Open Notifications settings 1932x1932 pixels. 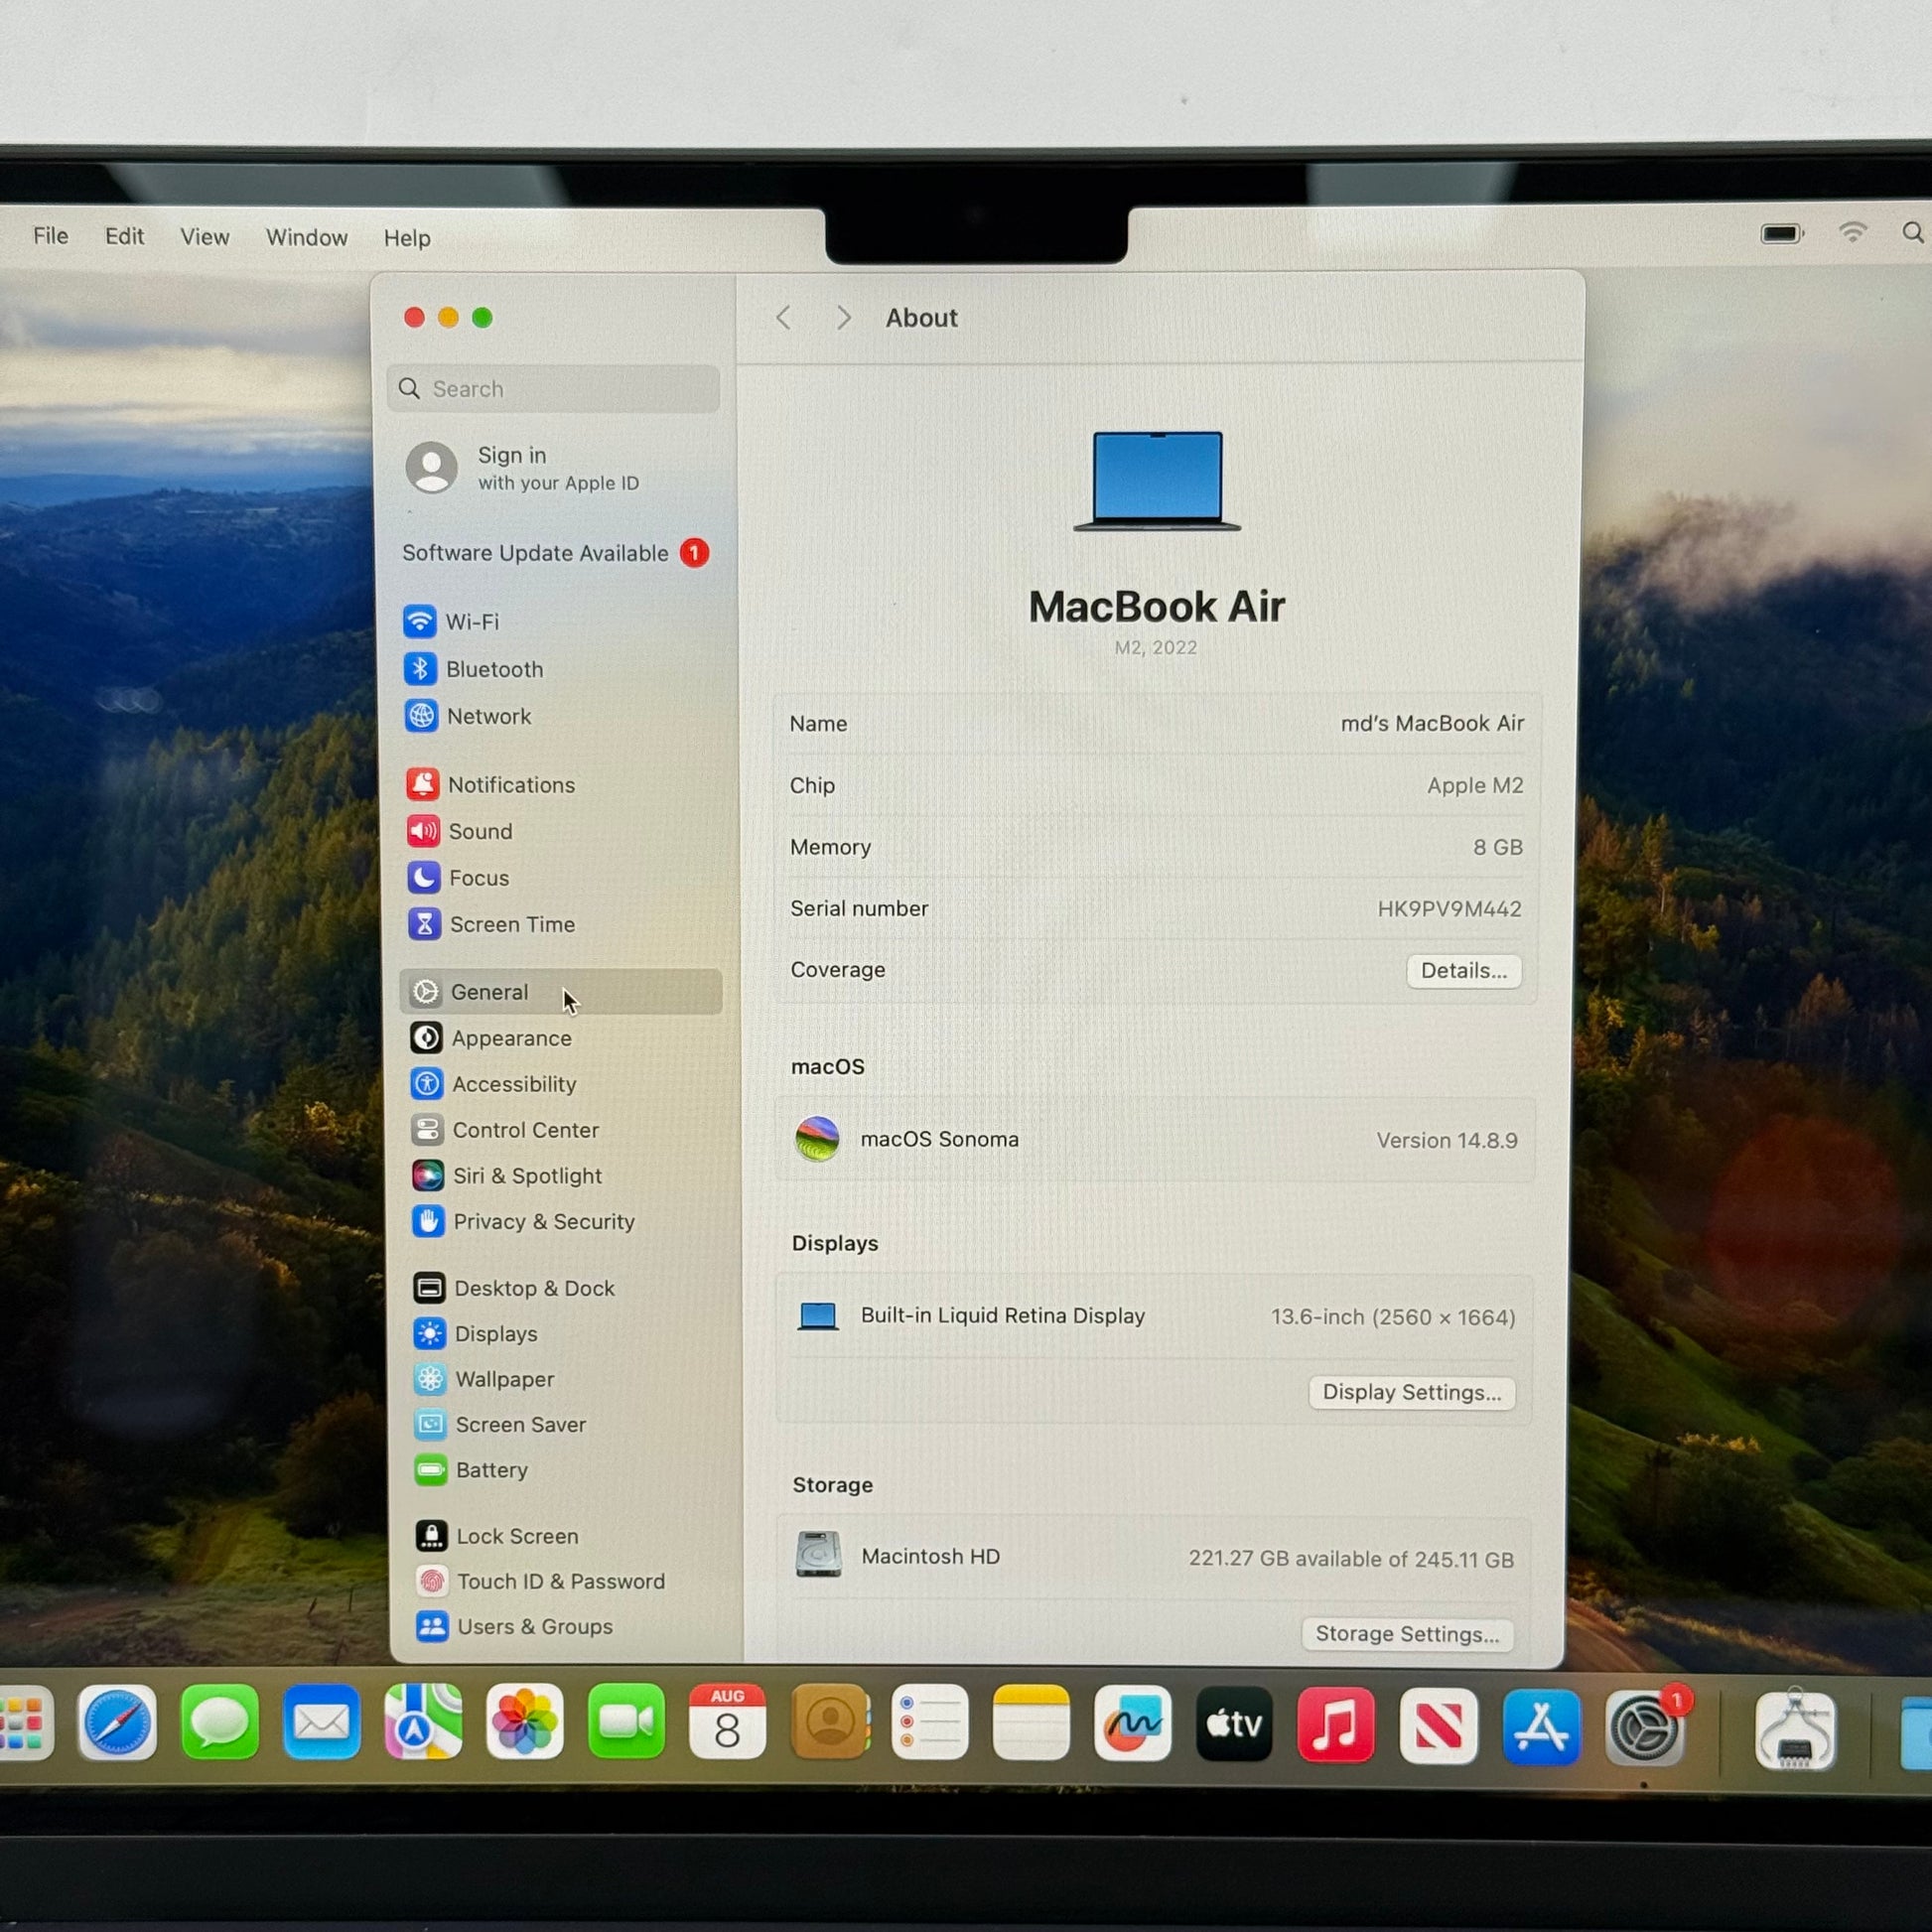click(x=491, y=785)
